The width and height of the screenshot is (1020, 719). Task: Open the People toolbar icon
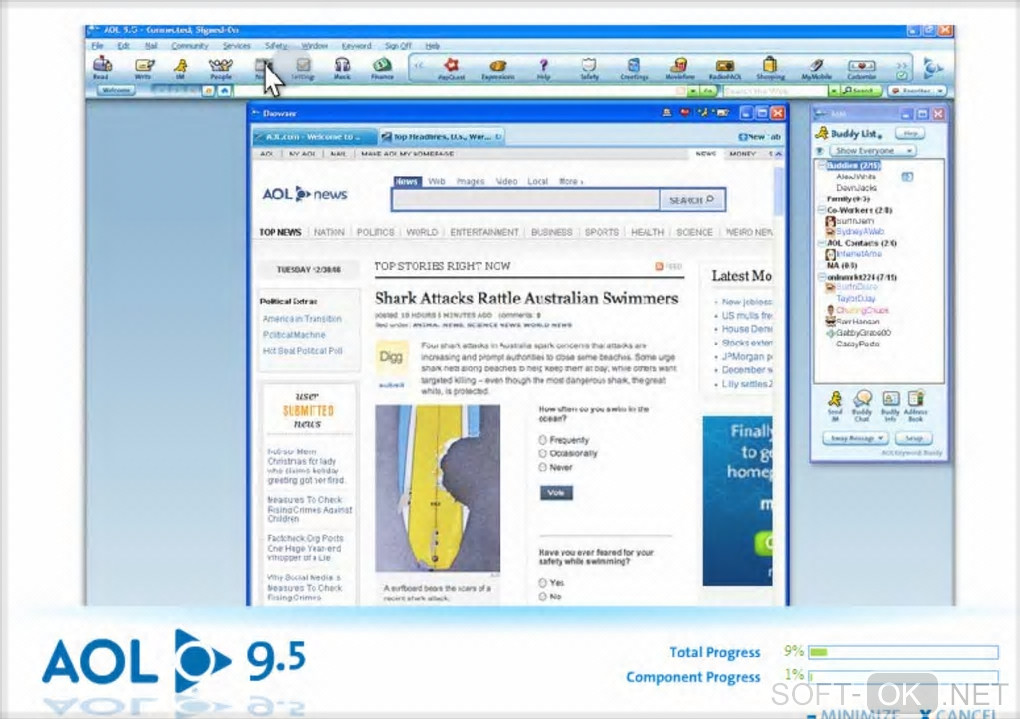(x=221, y=67)
